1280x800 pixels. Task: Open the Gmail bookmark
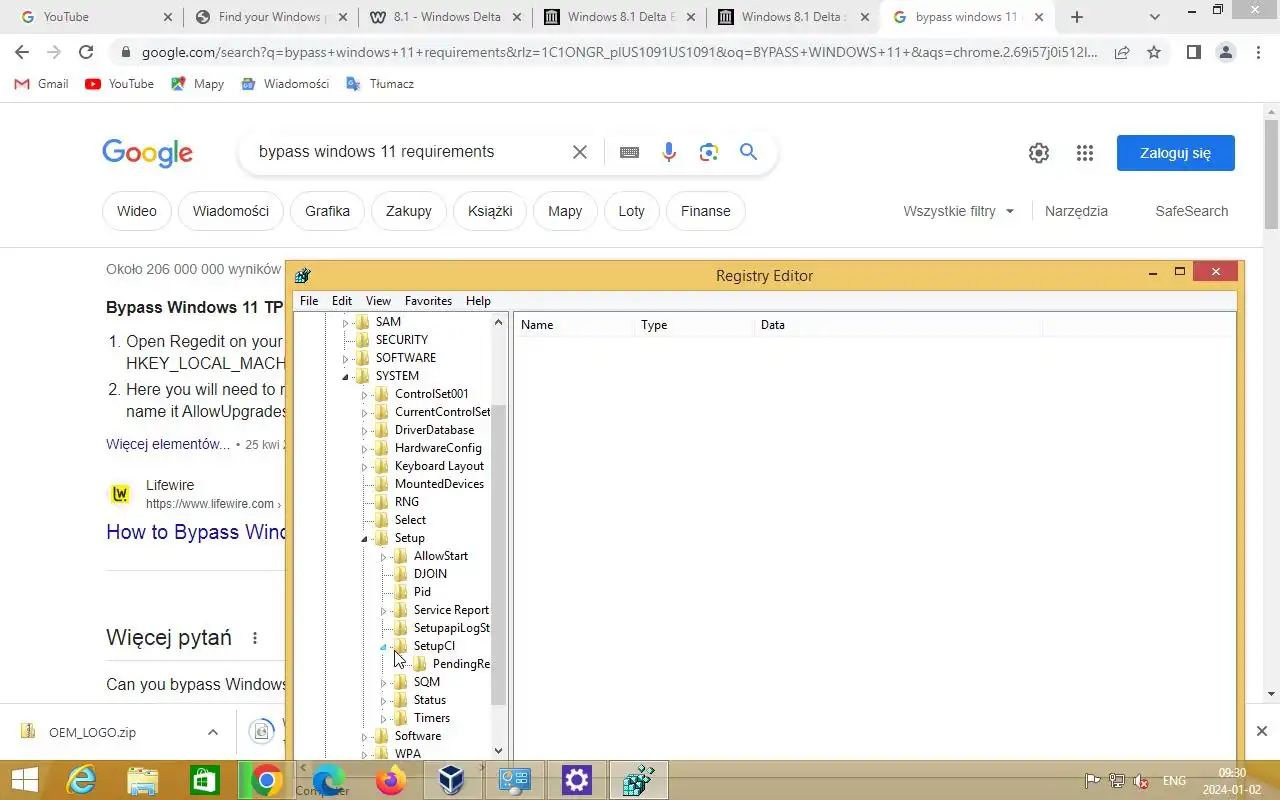(42, 84)
